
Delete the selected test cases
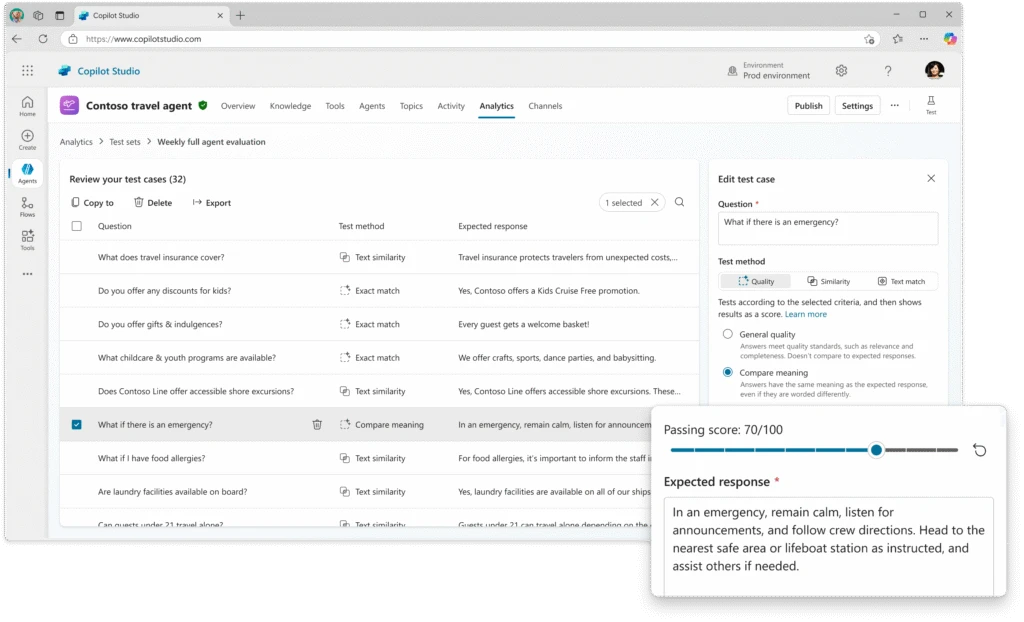point(153,202)
